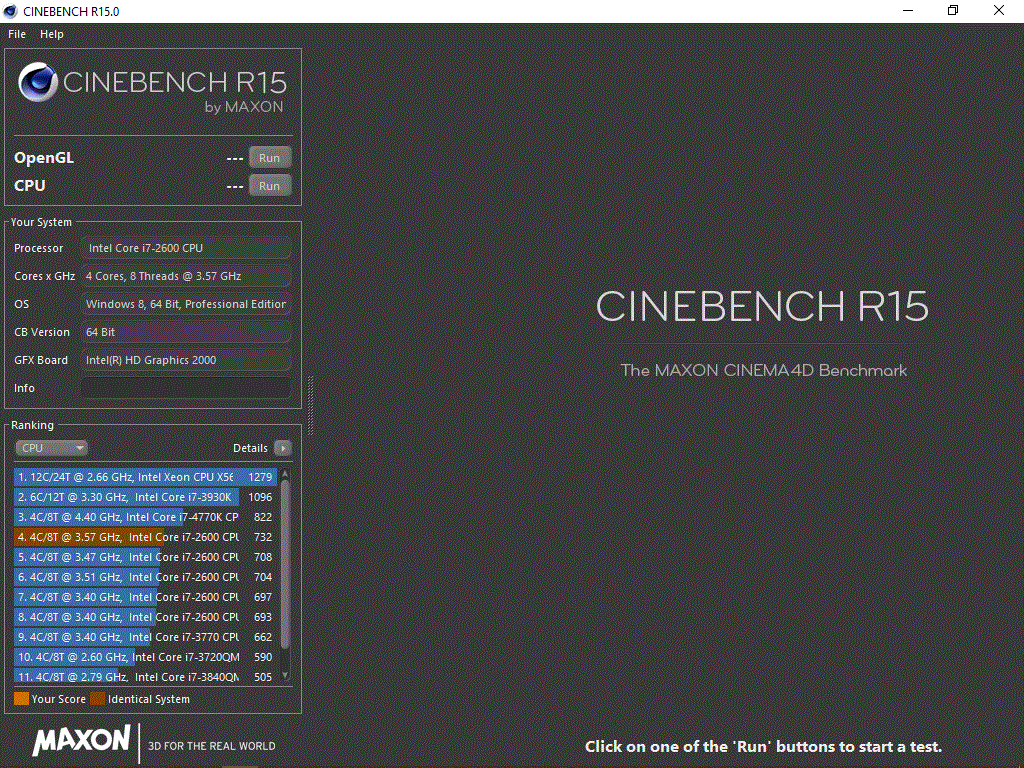The width and height of the screenshot is (1024, 768).
Task: Click the ranking list scrollbar thumb
Action: tap(285, 564)
